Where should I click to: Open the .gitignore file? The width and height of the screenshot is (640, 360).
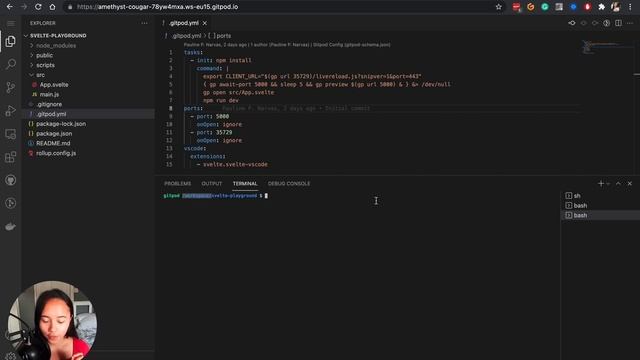(x=89, y=104)
